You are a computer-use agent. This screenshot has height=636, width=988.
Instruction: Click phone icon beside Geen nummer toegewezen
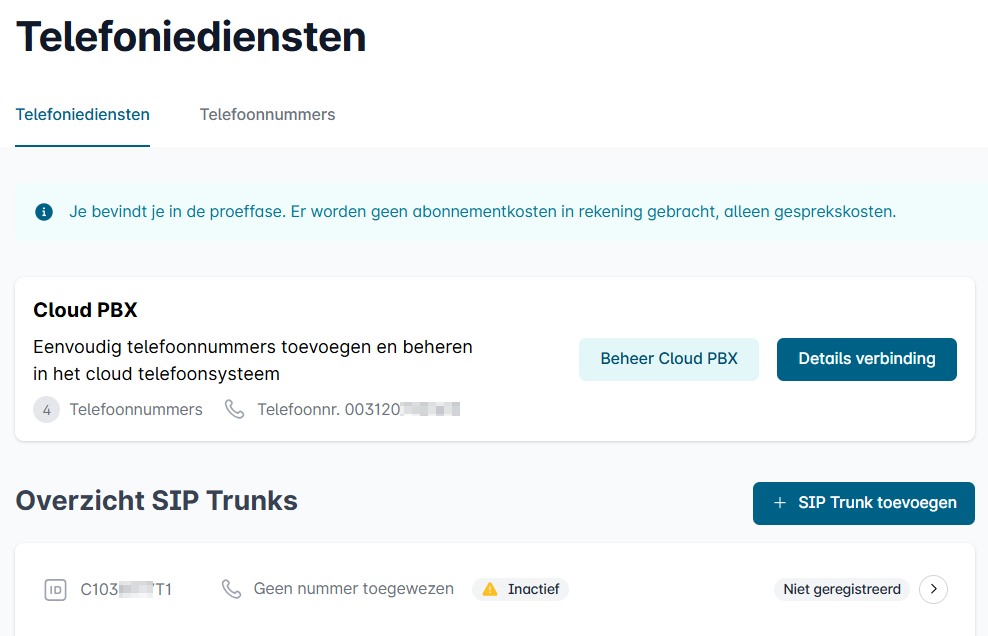point(231,589)
